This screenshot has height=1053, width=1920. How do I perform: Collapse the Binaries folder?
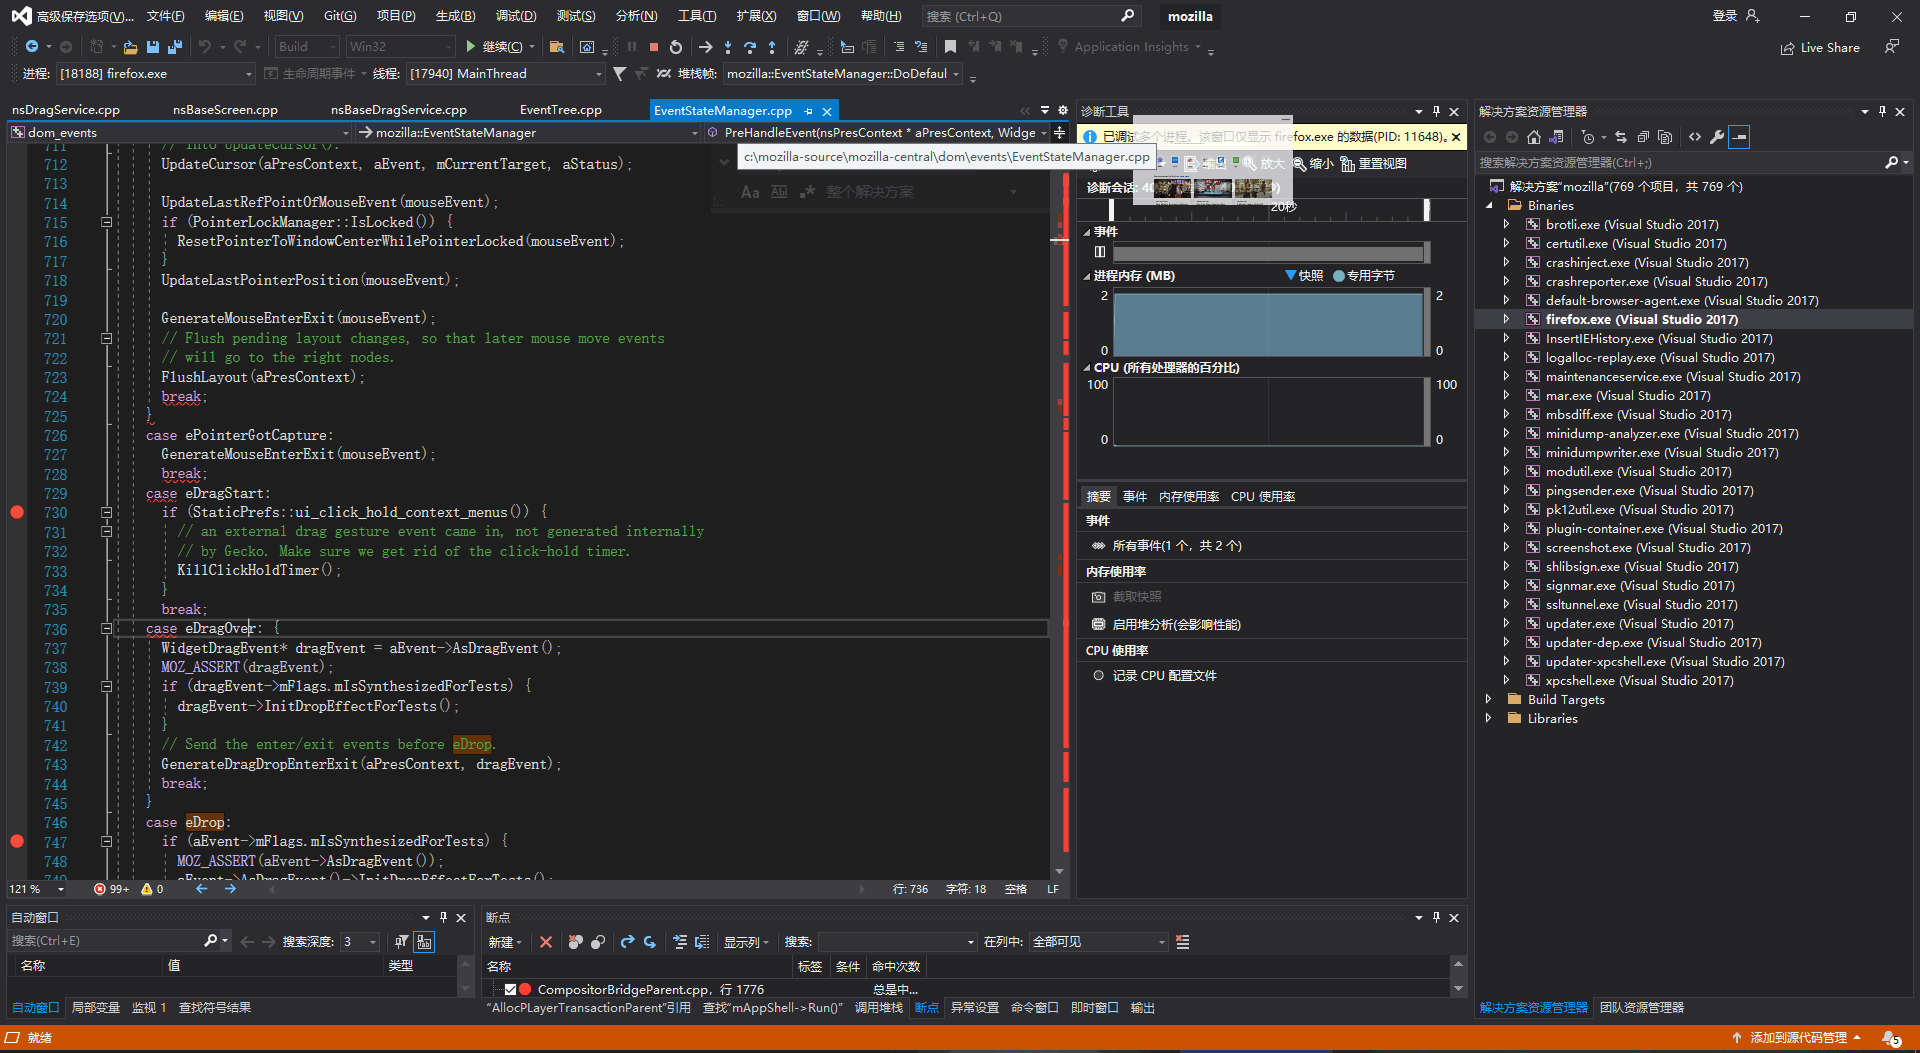click(x=1488, y=205)
